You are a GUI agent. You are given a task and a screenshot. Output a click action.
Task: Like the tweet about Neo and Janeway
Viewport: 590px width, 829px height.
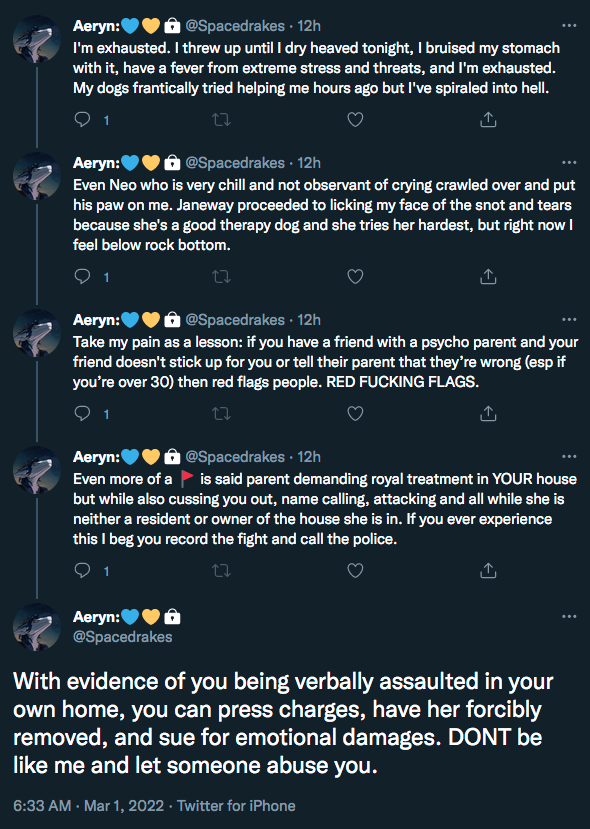[355, 277]
